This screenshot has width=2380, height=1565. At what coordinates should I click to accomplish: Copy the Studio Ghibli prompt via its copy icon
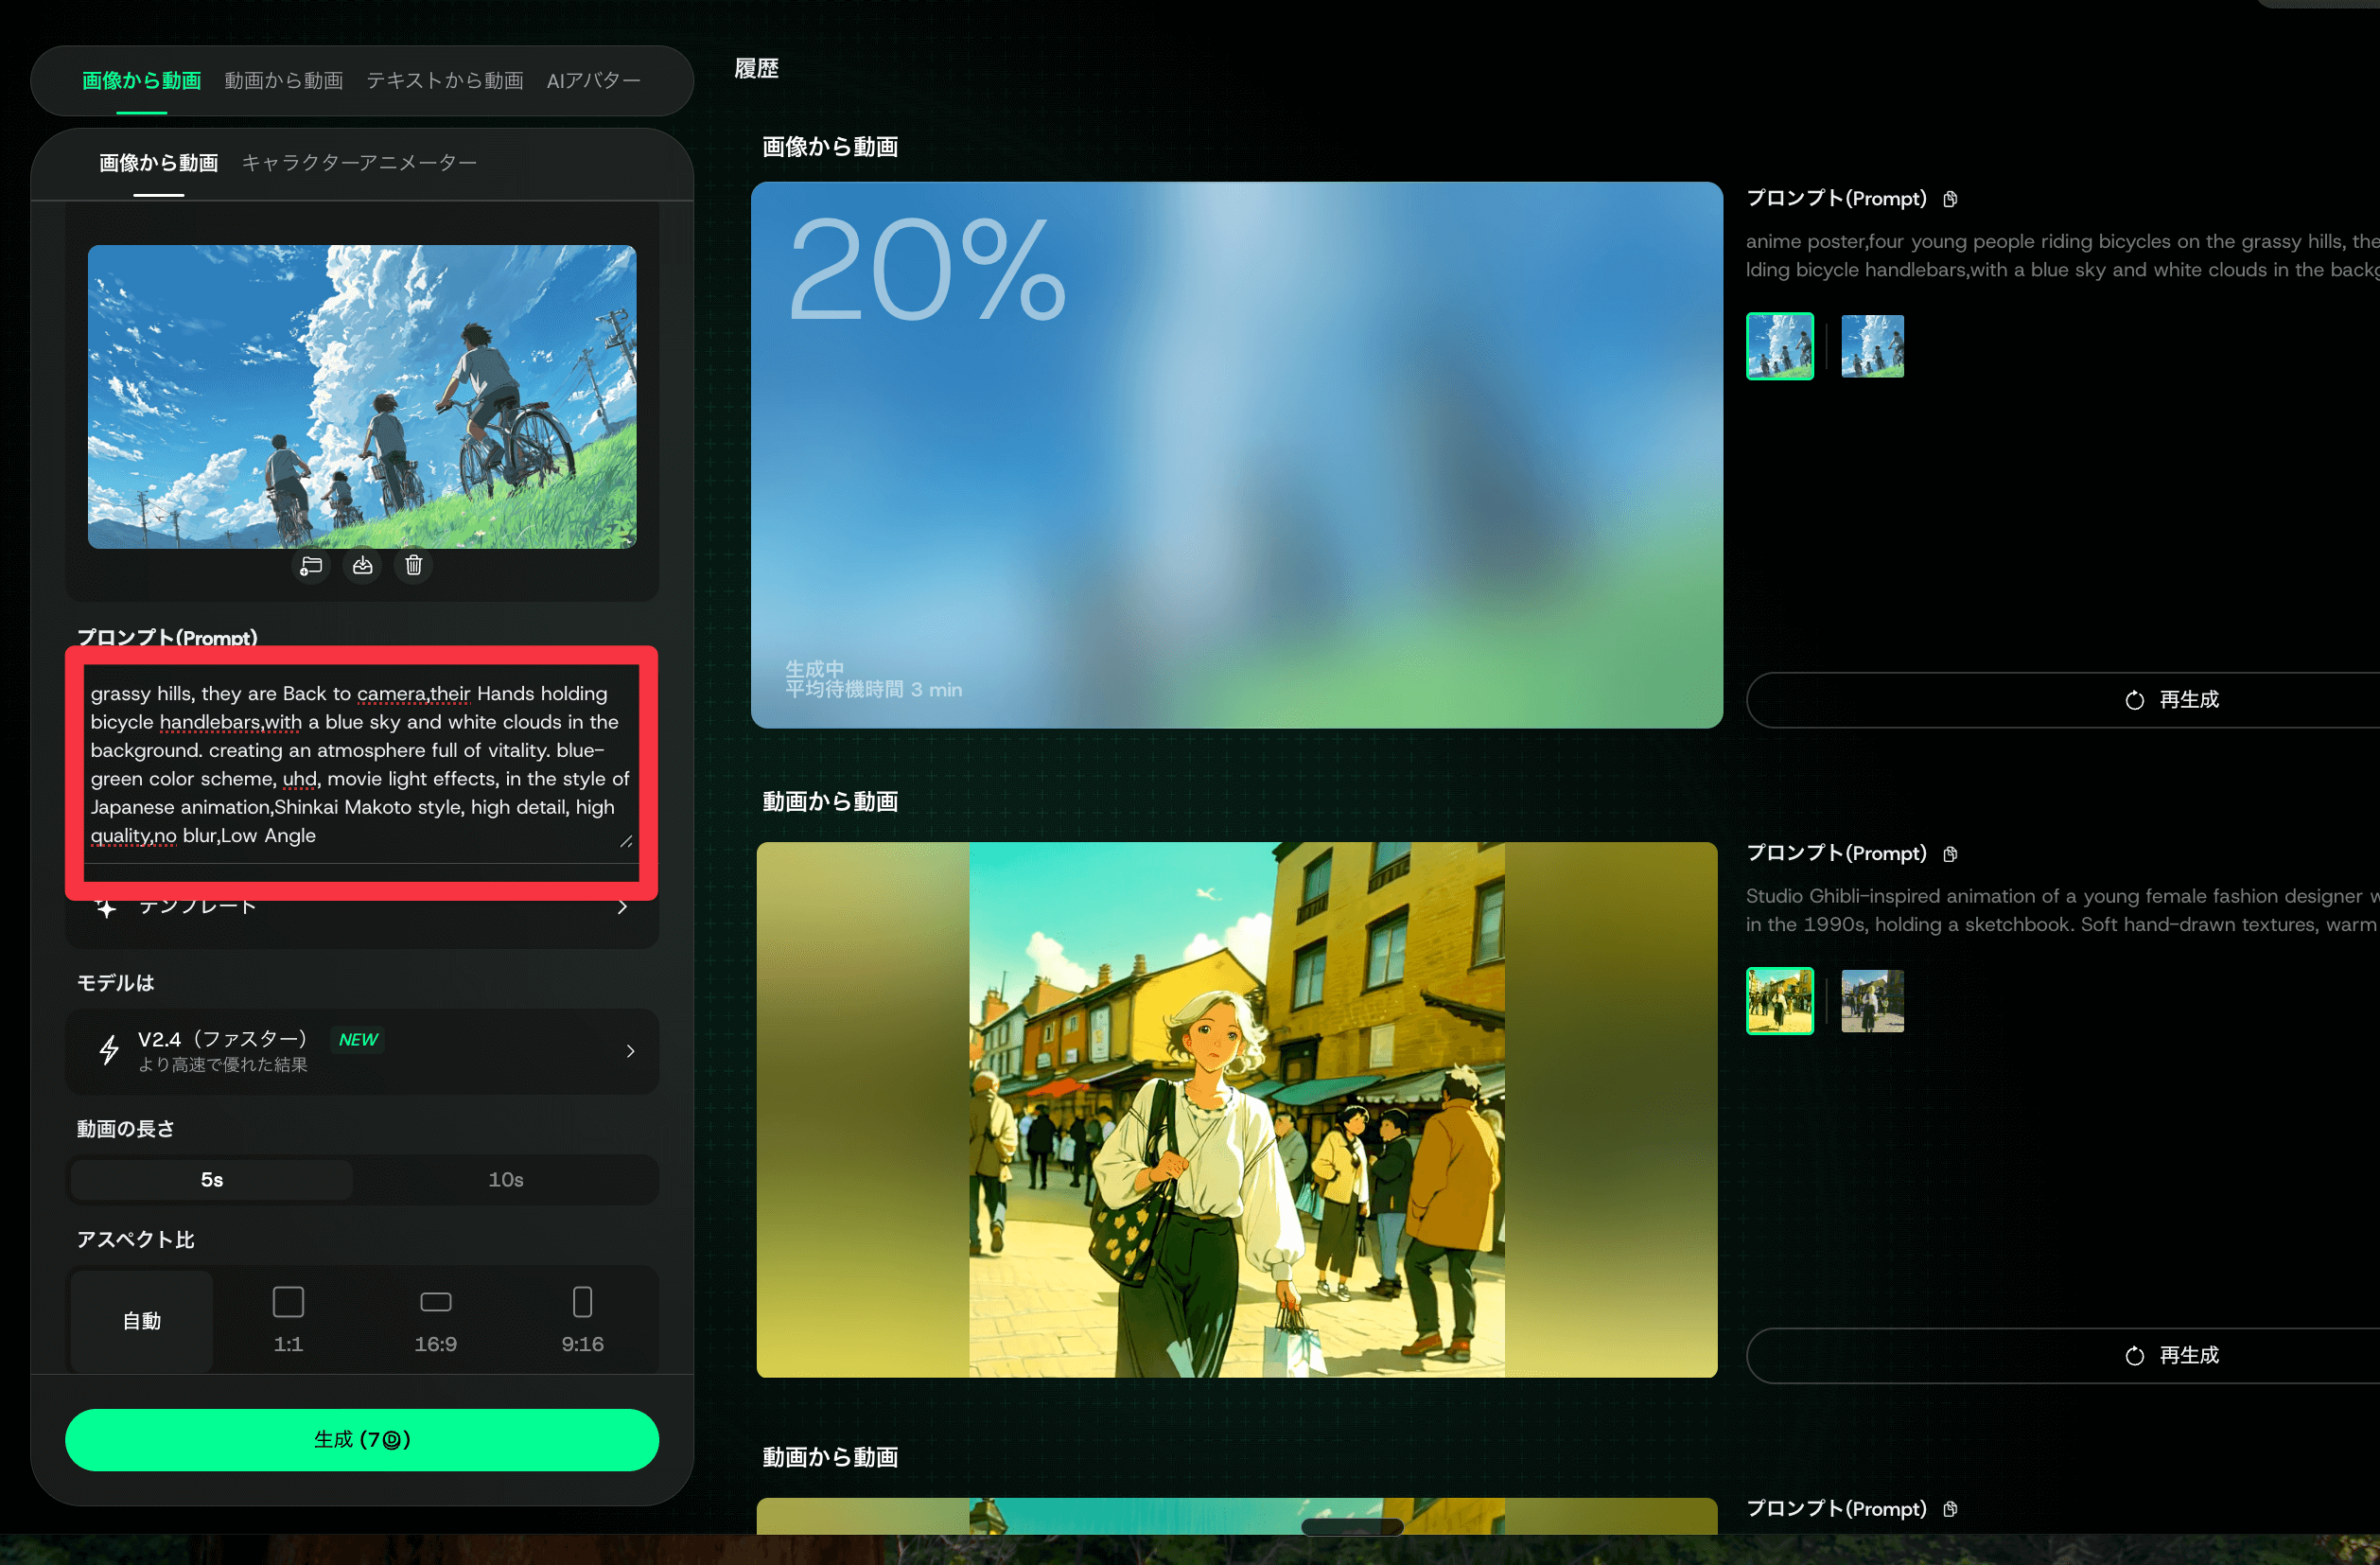1949,854
